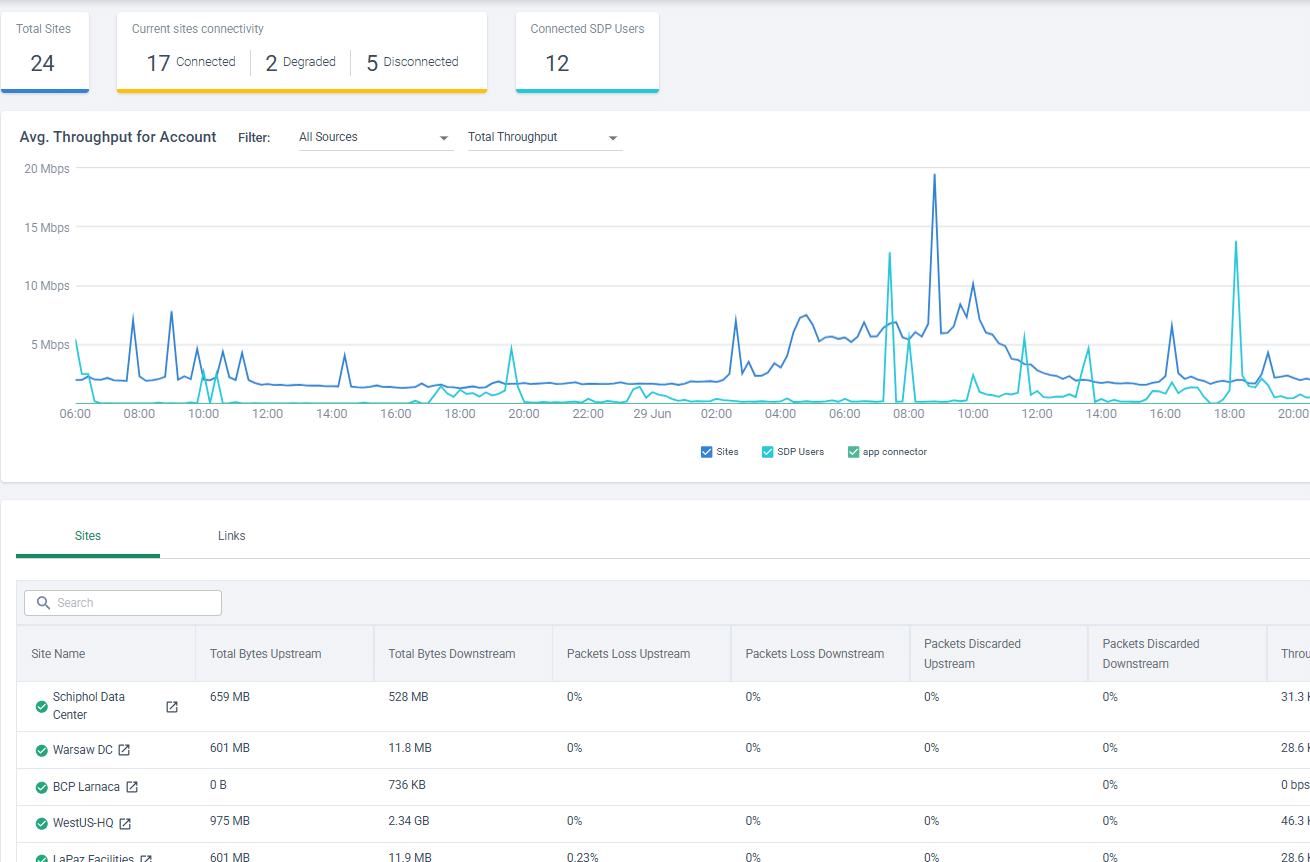1310x862 pixels.
Task: Expand the All Sources filter dropdown
Action: (x=375, y=137)
